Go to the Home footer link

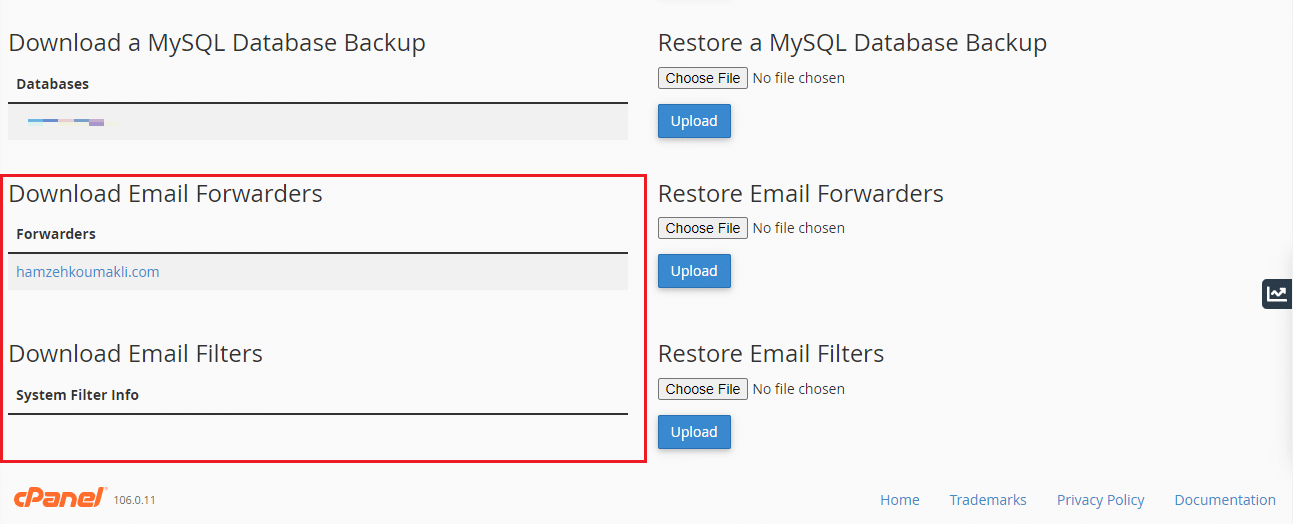(x=900, y=500)
